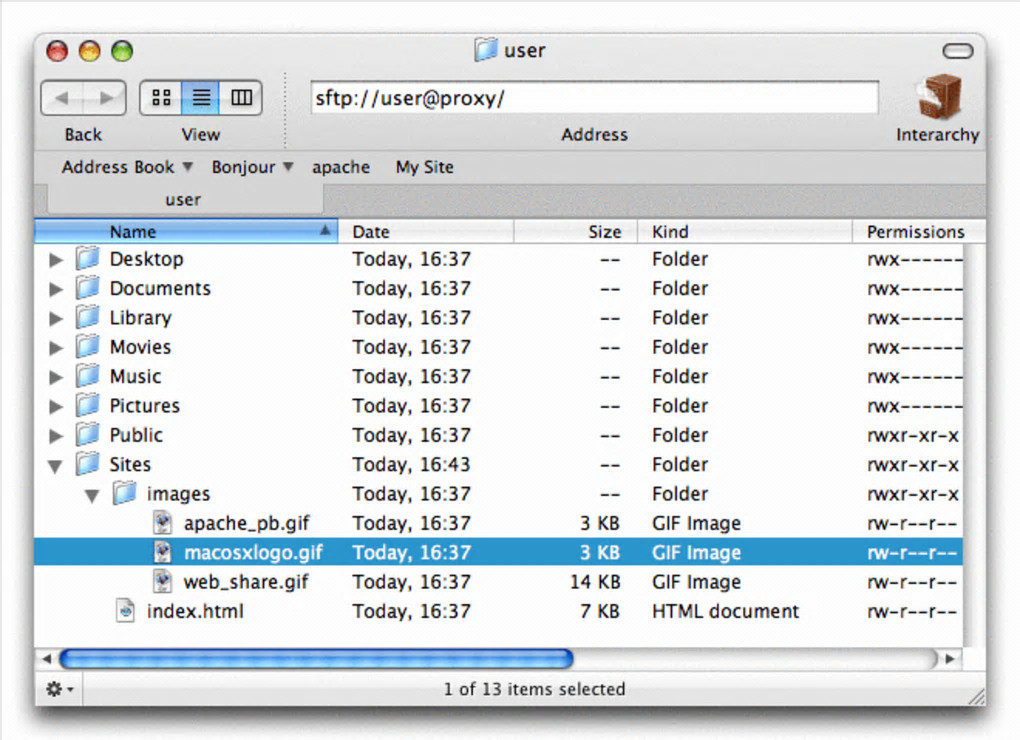Click the Interarchy application icon
Viewport: 1020px width, 740px height.
pos(939,98)
